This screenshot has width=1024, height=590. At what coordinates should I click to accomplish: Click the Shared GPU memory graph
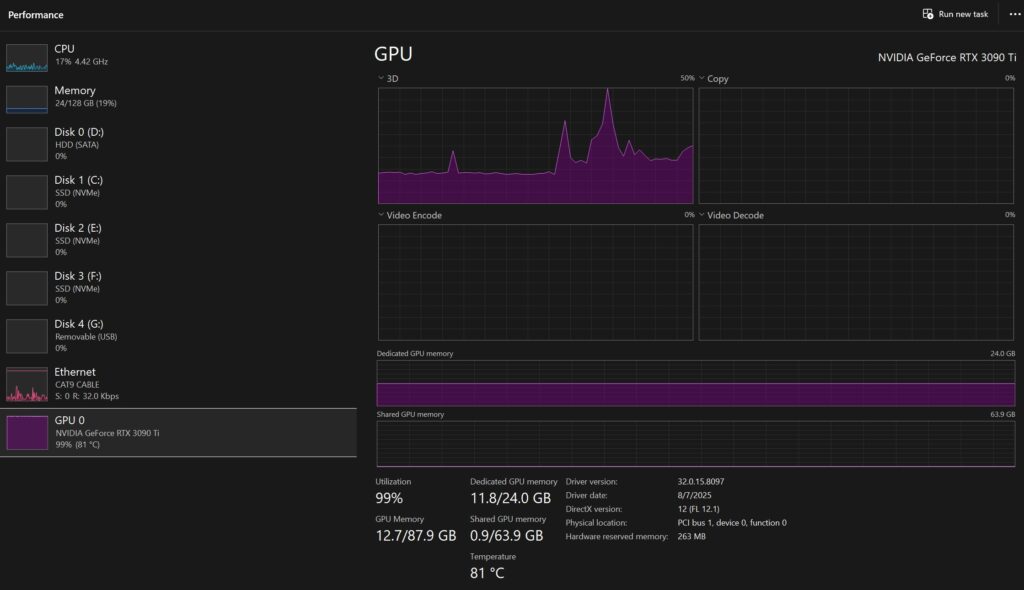[x=695, y=444]
